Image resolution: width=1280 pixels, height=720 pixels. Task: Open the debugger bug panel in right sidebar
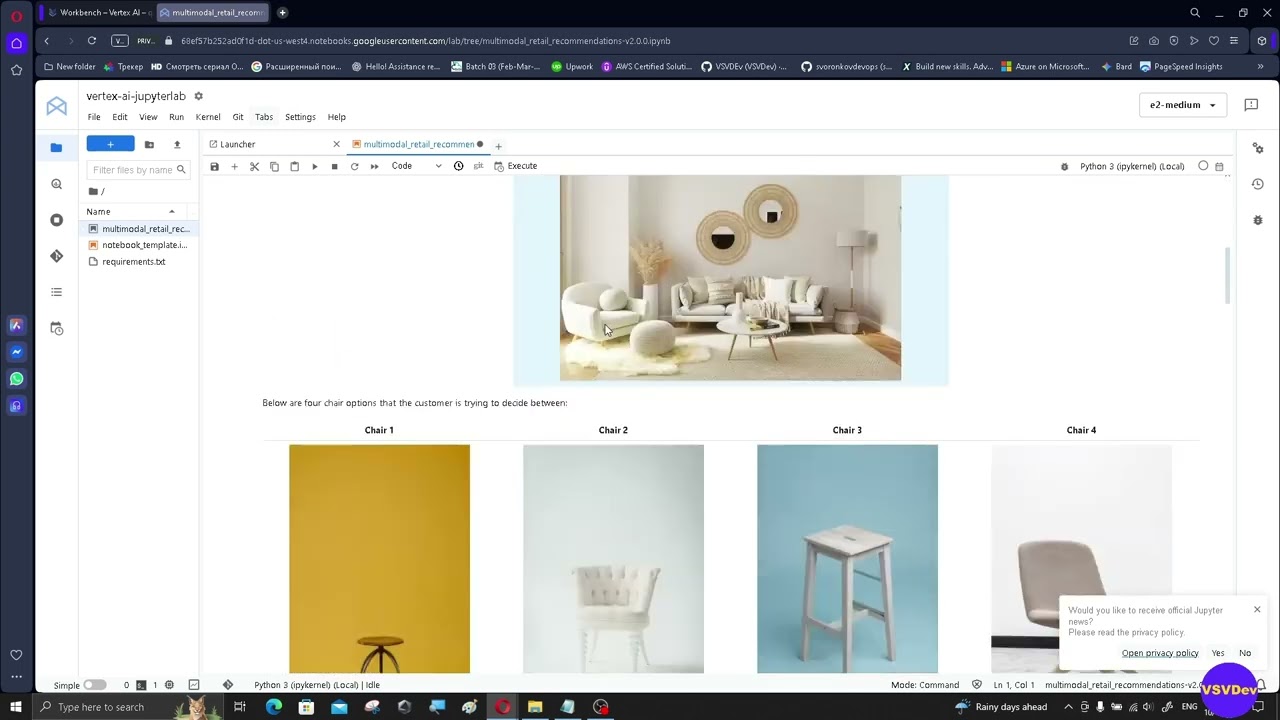(1258, 220)
